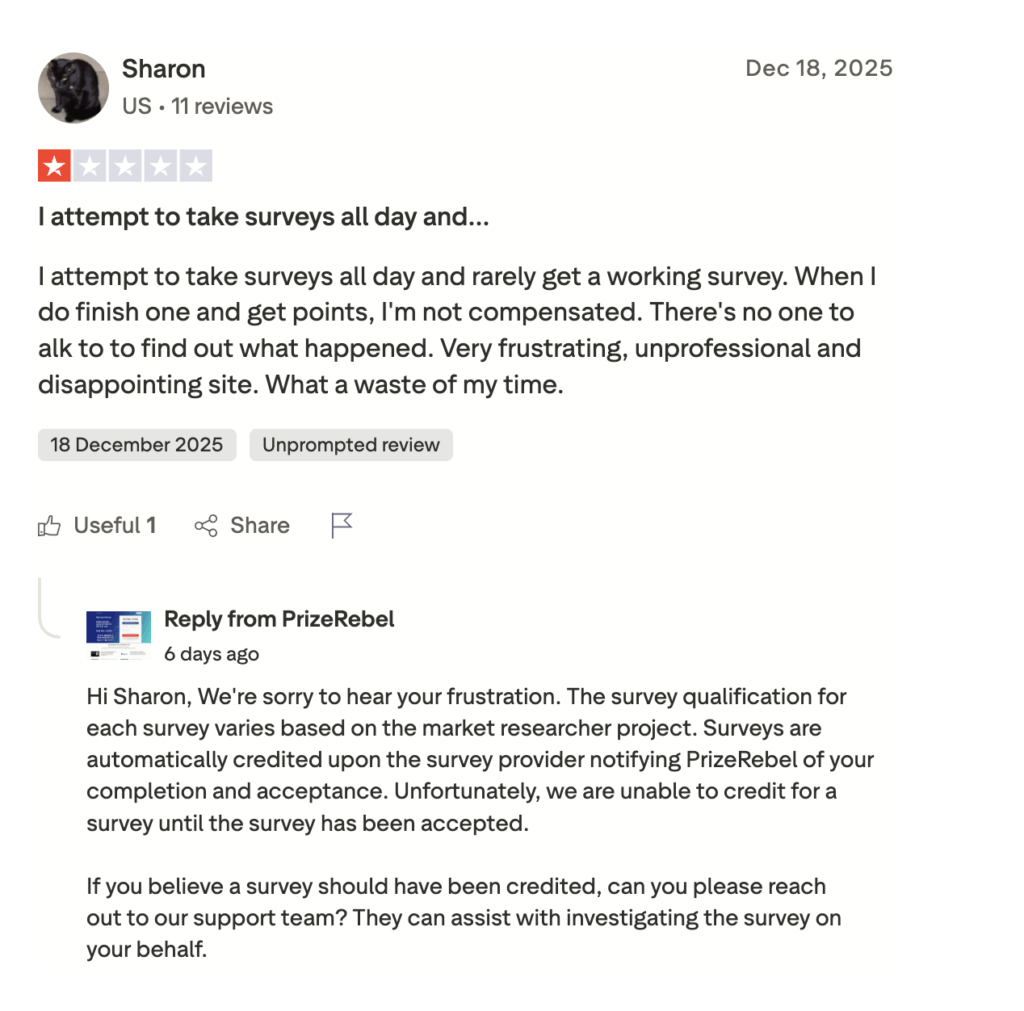Click the fifth star of the rating bar
The height and width of the screenshot is (1011, 1024).
click(x=194, y=165)
